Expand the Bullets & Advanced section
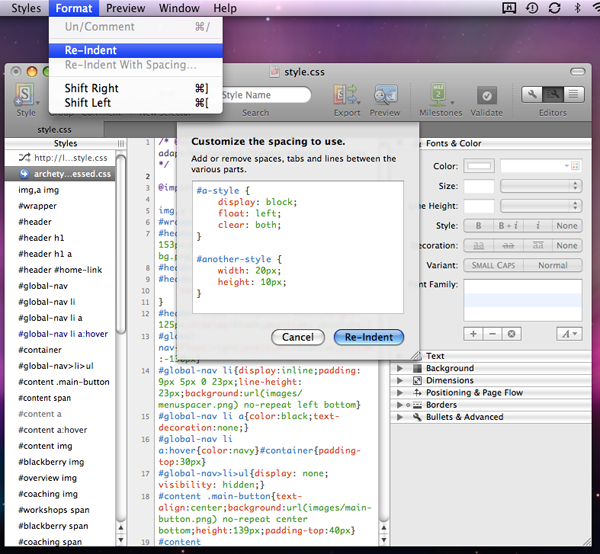This screenshot has width=600, height=554. [x=400, y=417]
